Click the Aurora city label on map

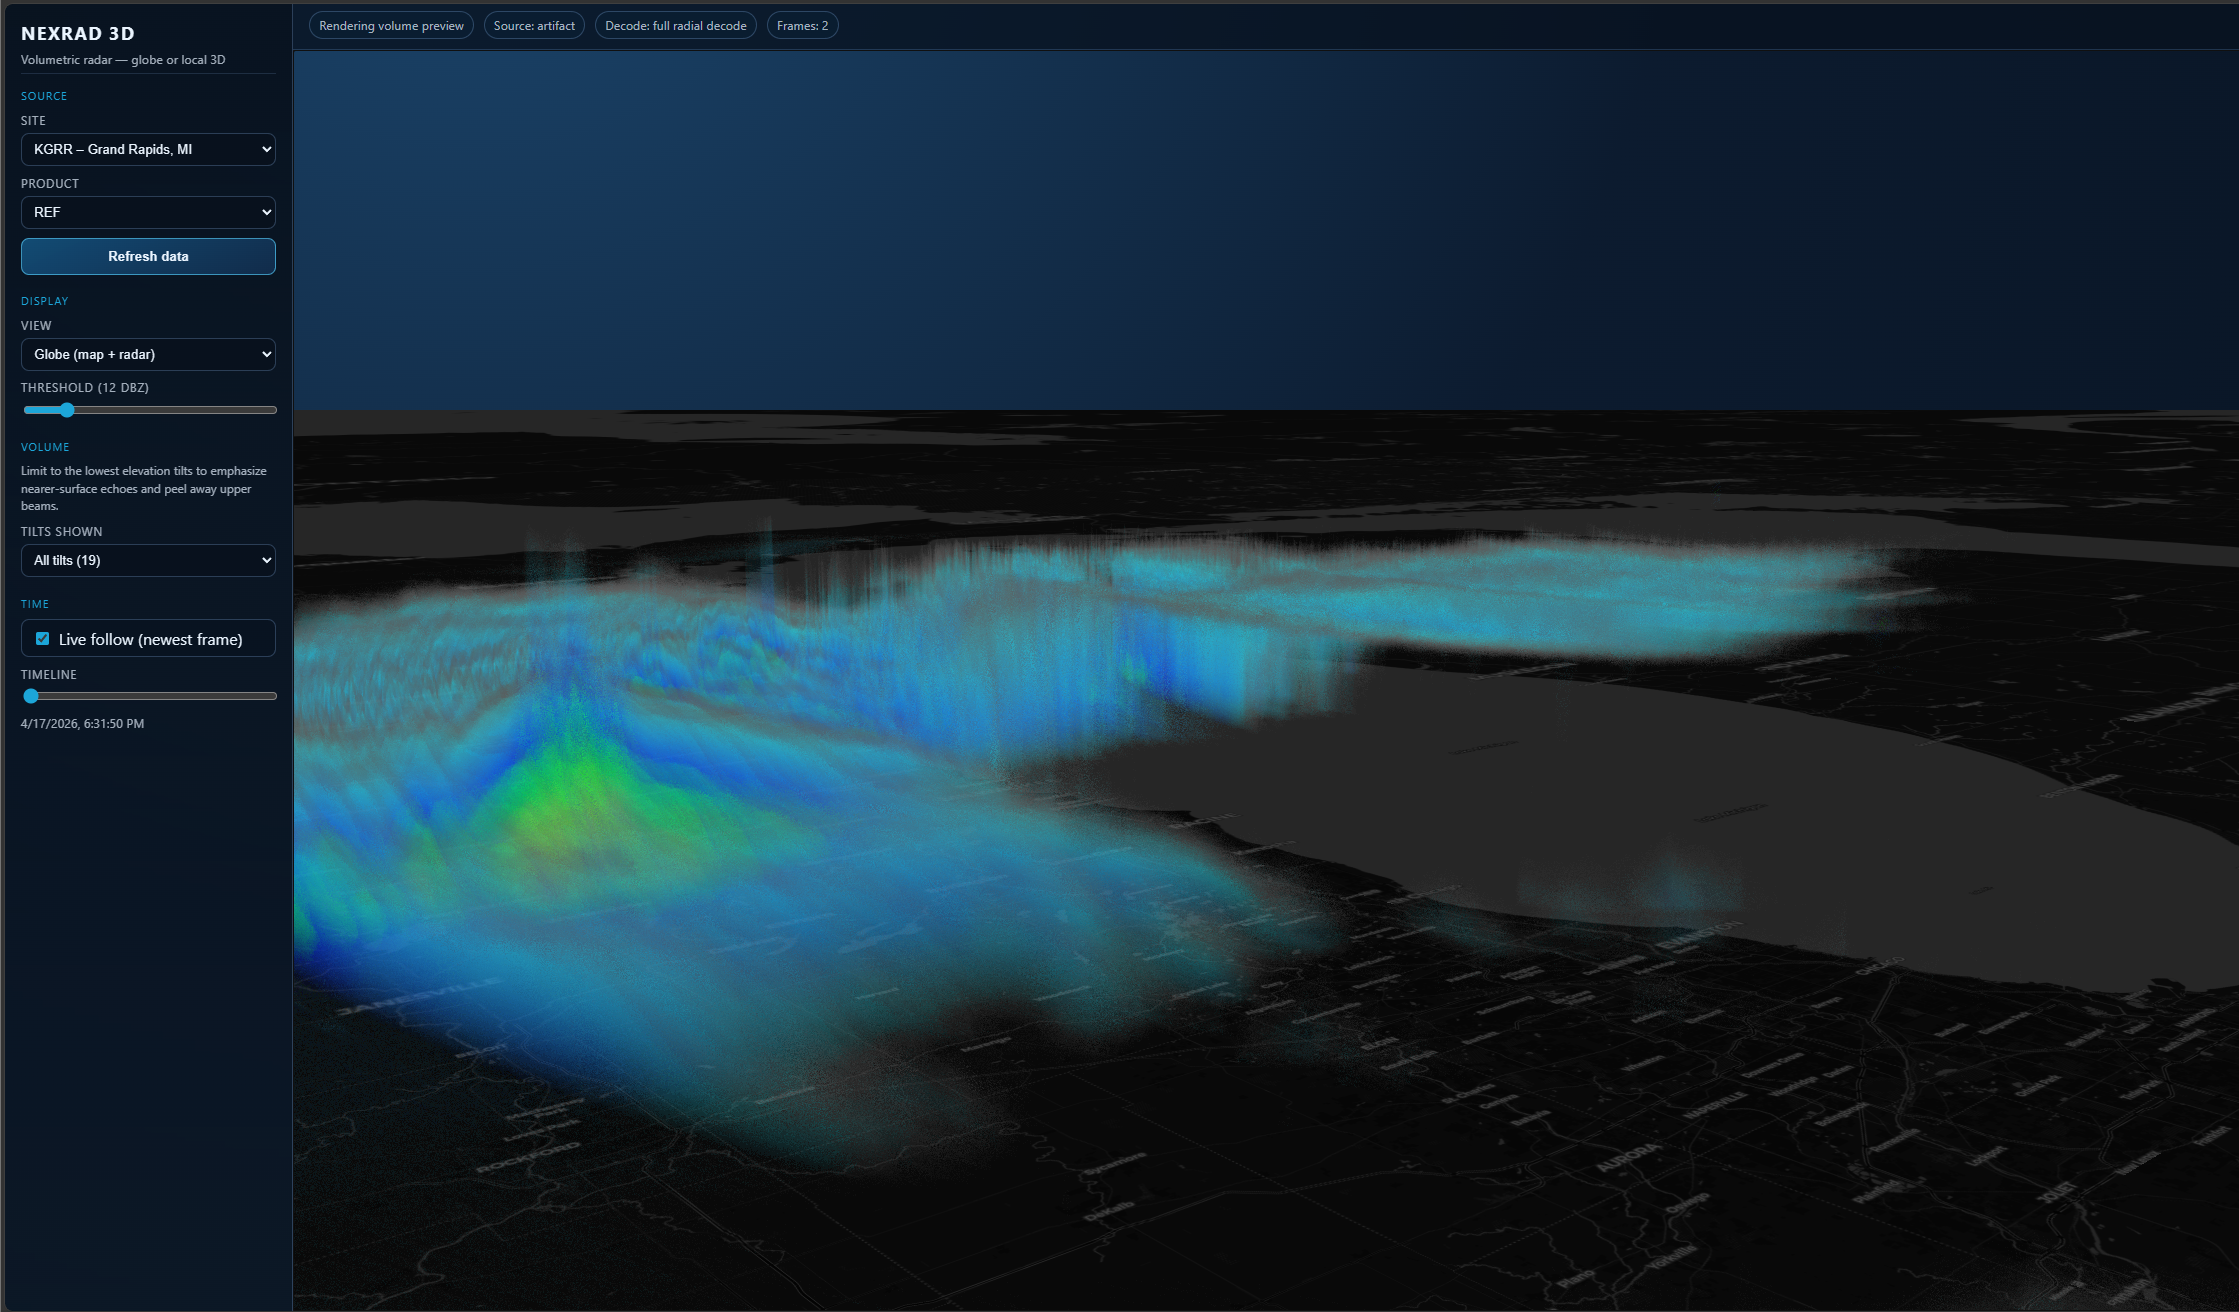tap(1627, 1157)
